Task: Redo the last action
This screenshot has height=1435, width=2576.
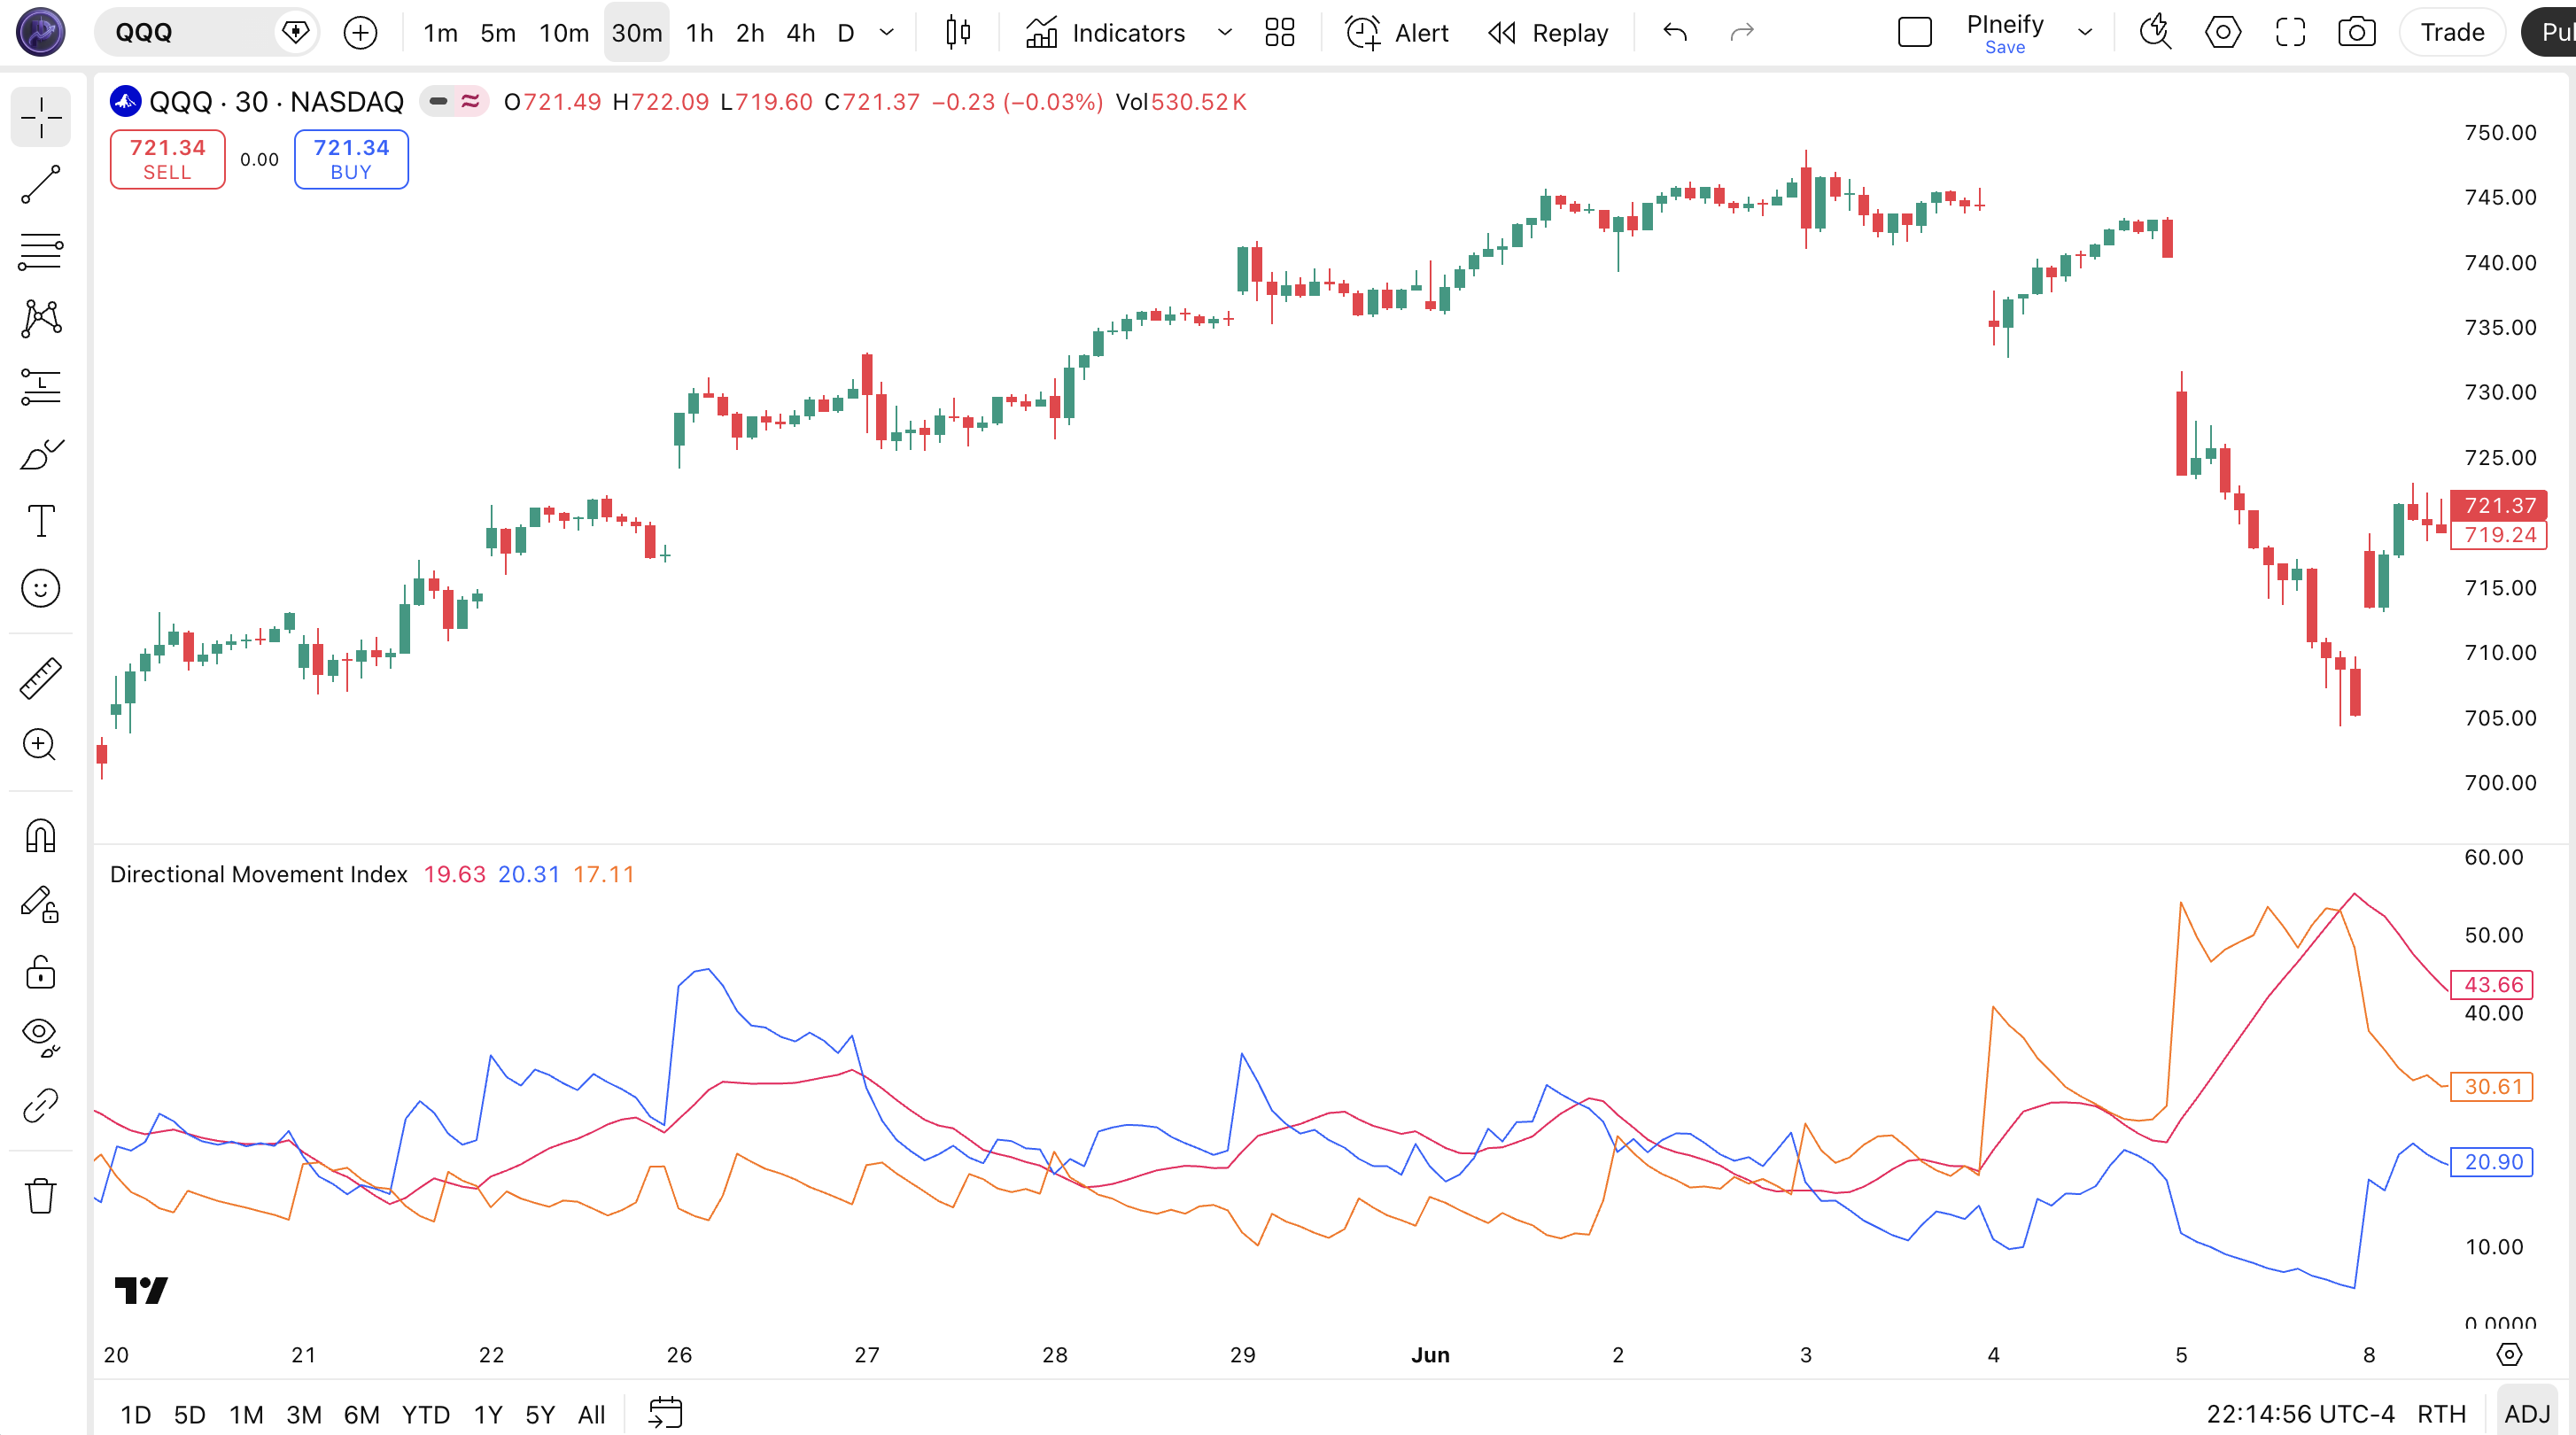Action: [x=1742, y=33]
